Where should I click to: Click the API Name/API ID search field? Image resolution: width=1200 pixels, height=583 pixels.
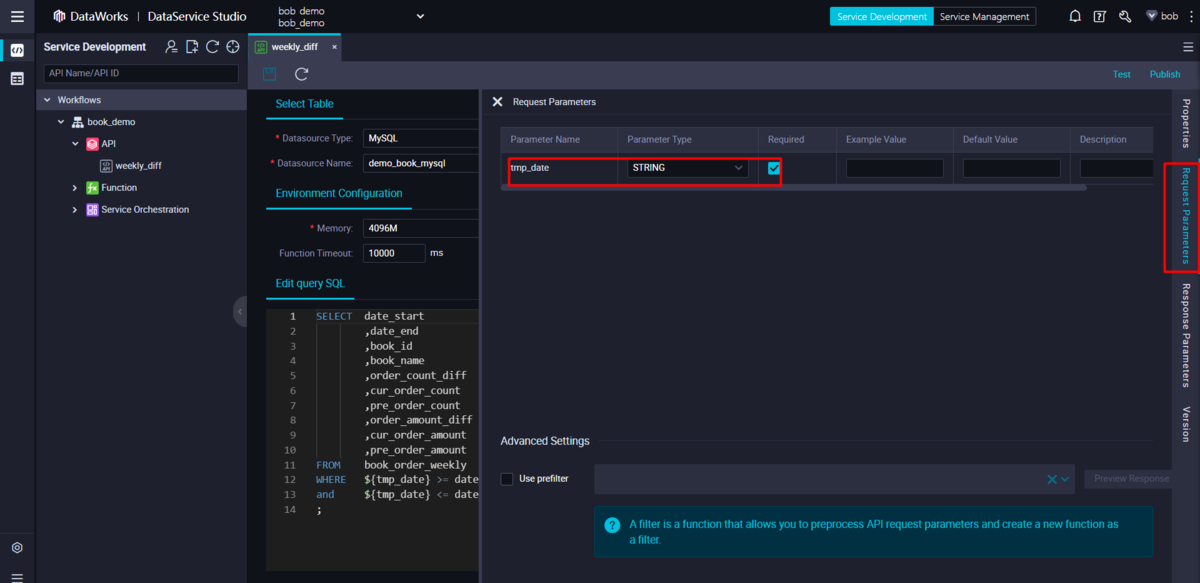click(141, 73)
